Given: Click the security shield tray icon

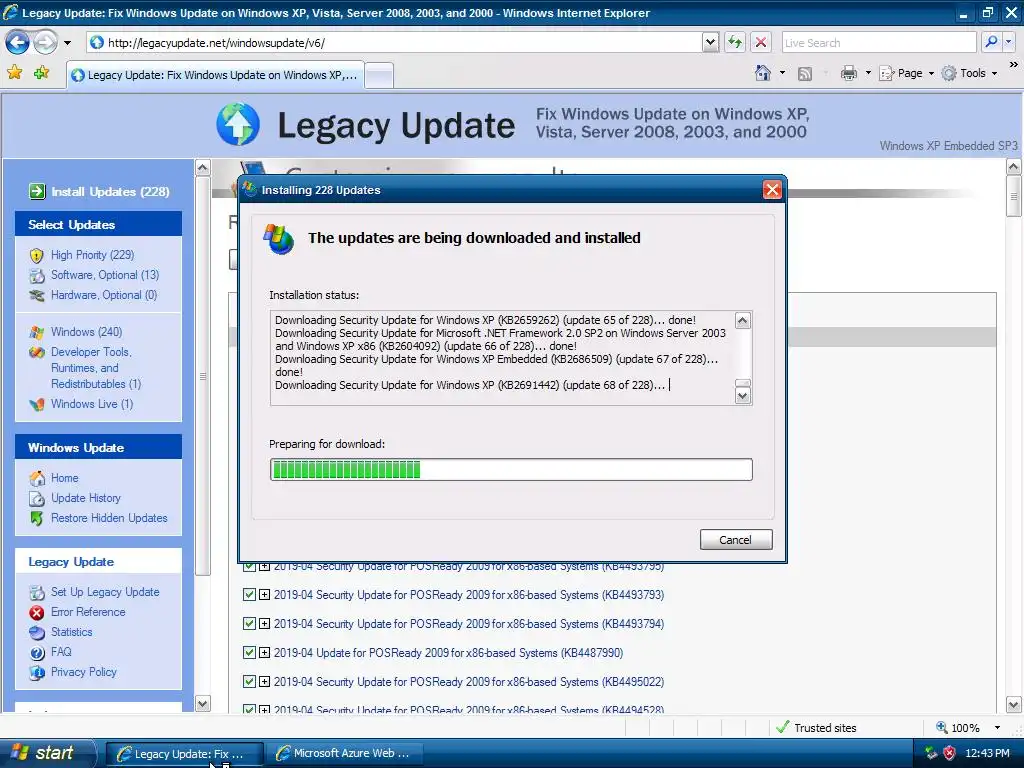Looking at the screenshot, I should click(949, 753).
